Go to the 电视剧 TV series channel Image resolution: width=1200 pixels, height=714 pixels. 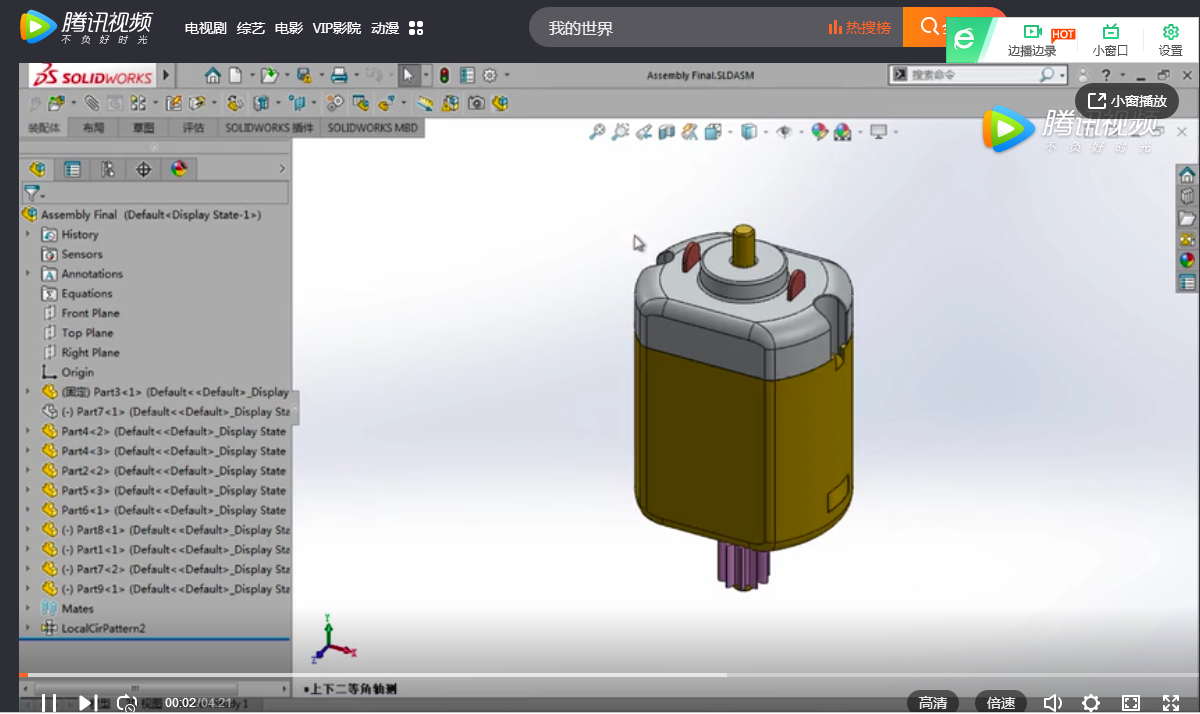pos(206,28)
